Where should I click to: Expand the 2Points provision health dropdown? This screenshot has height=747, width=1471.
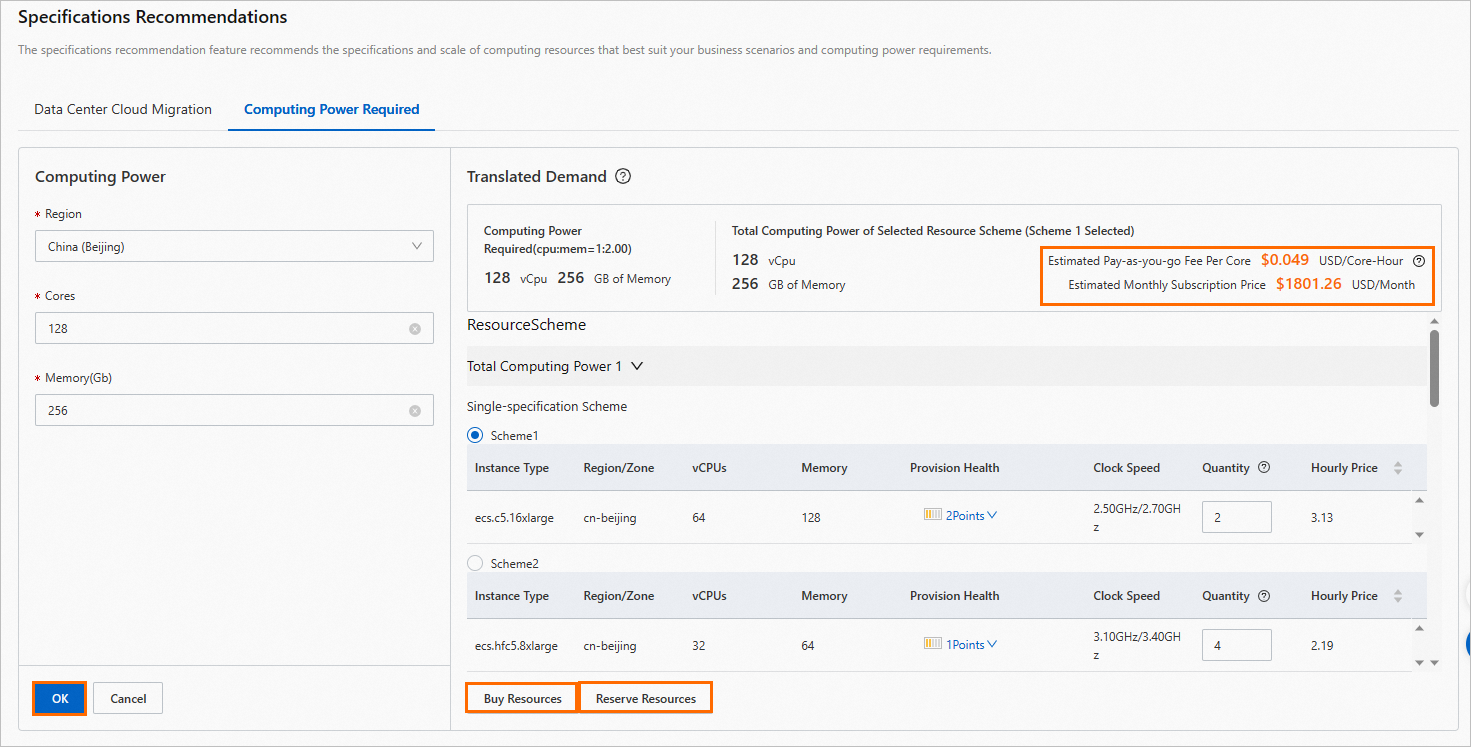coord(964,516)
